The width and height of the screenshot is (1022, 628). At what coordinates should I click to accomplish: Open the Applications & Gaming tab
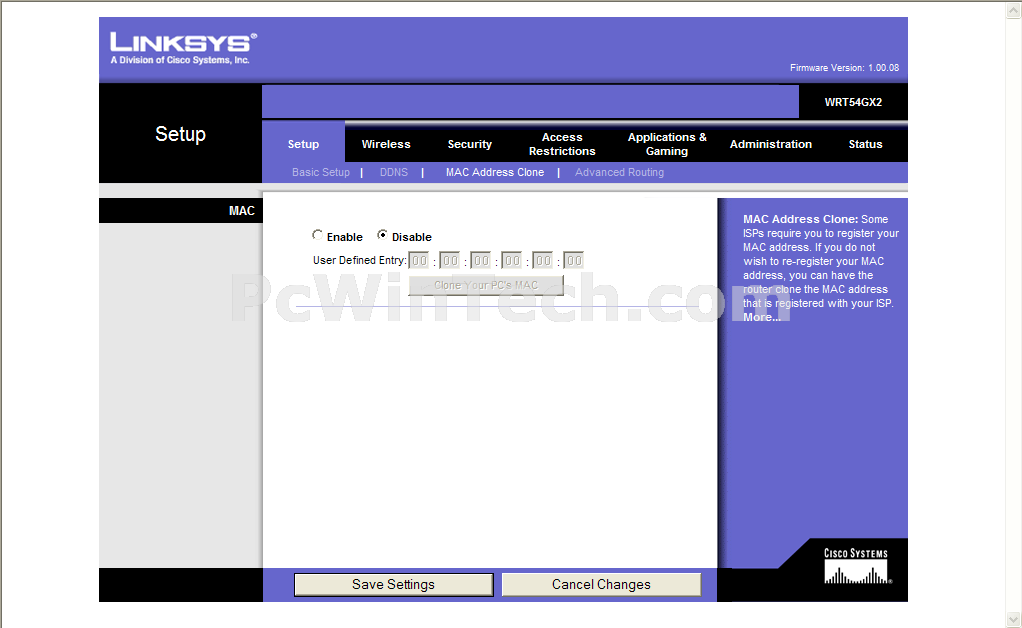[x=667, y=144]
